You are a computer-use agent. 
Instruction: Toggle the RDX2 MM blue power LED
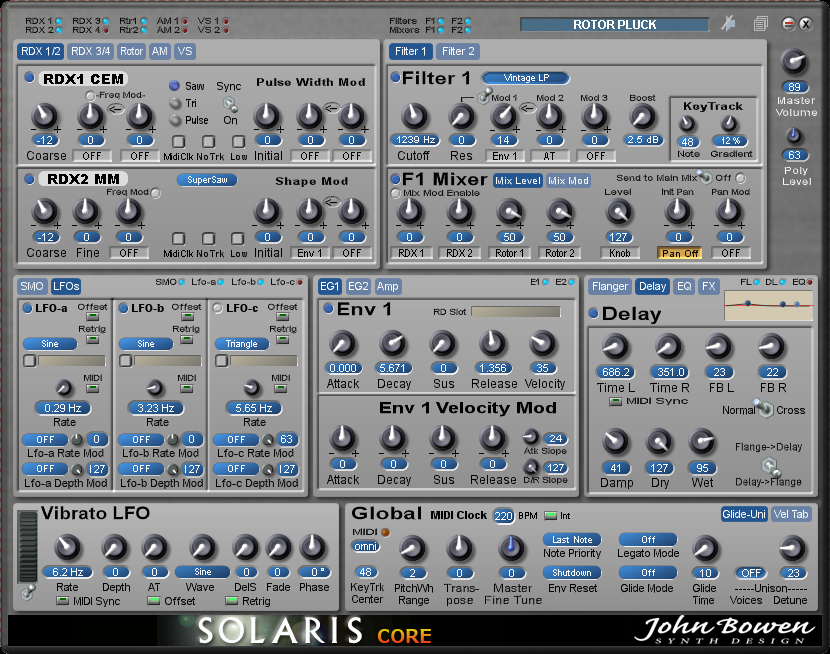[x=30, y=179]
